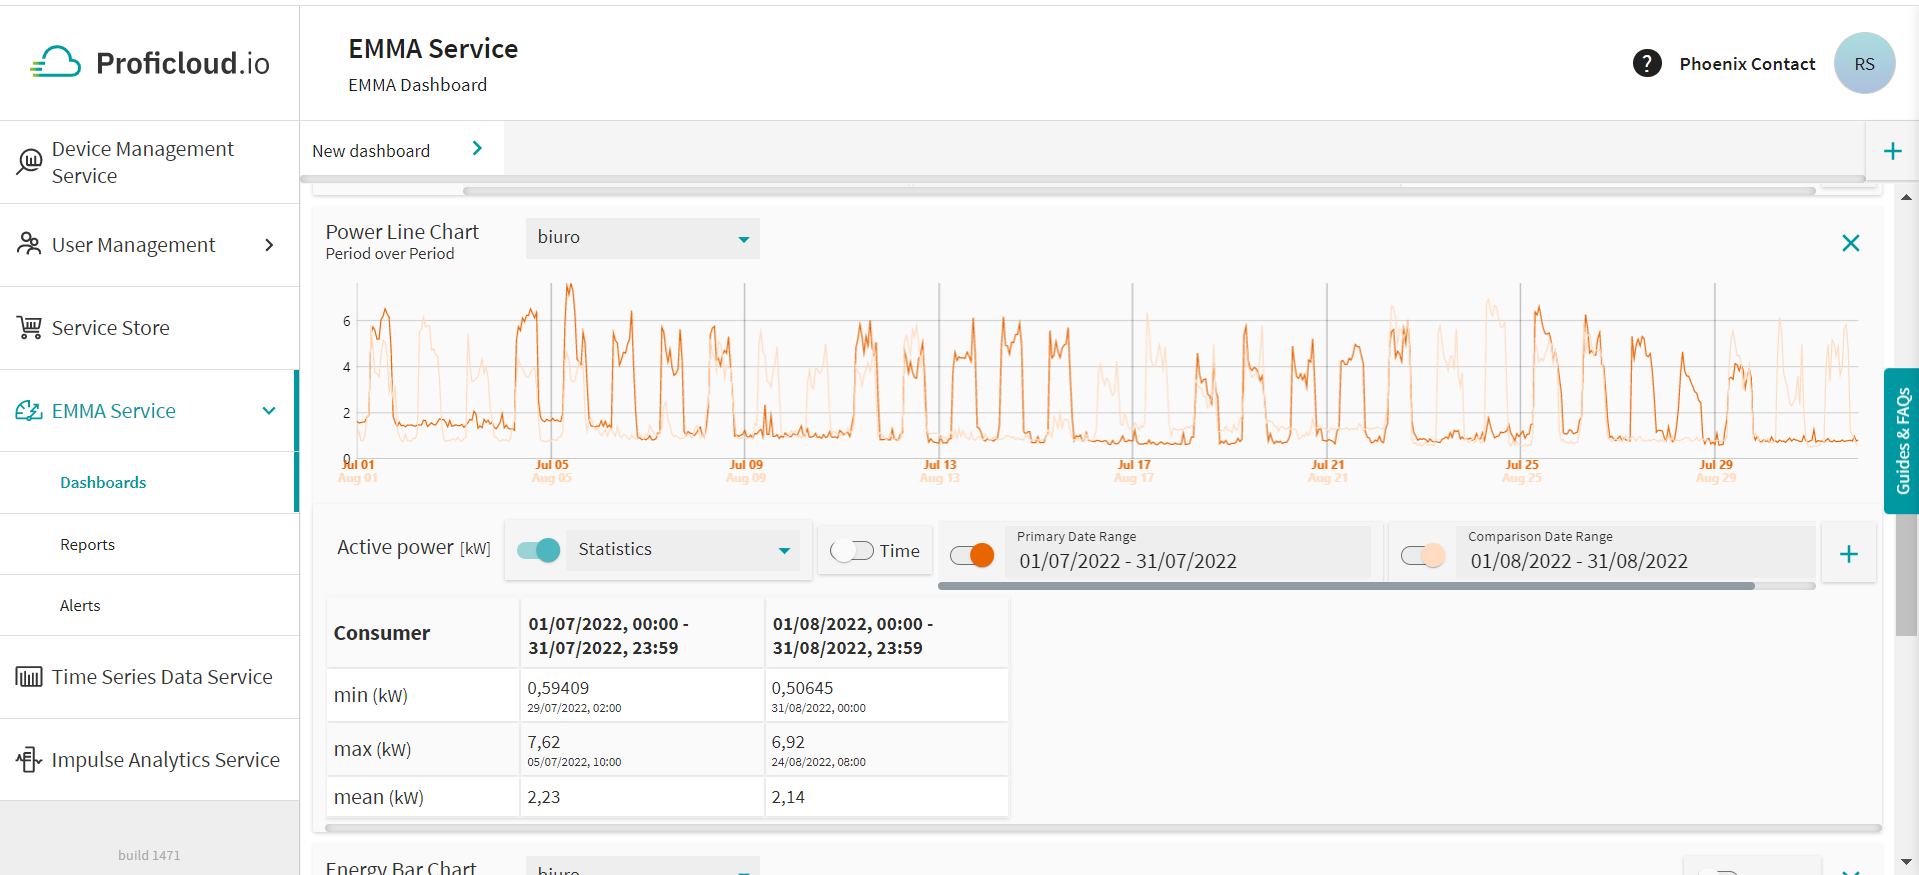This screenshot has width=1919, height=875.
Task: Expand the User Management submenu chevron
Action: pyautogui.click(x=269, y=245)
